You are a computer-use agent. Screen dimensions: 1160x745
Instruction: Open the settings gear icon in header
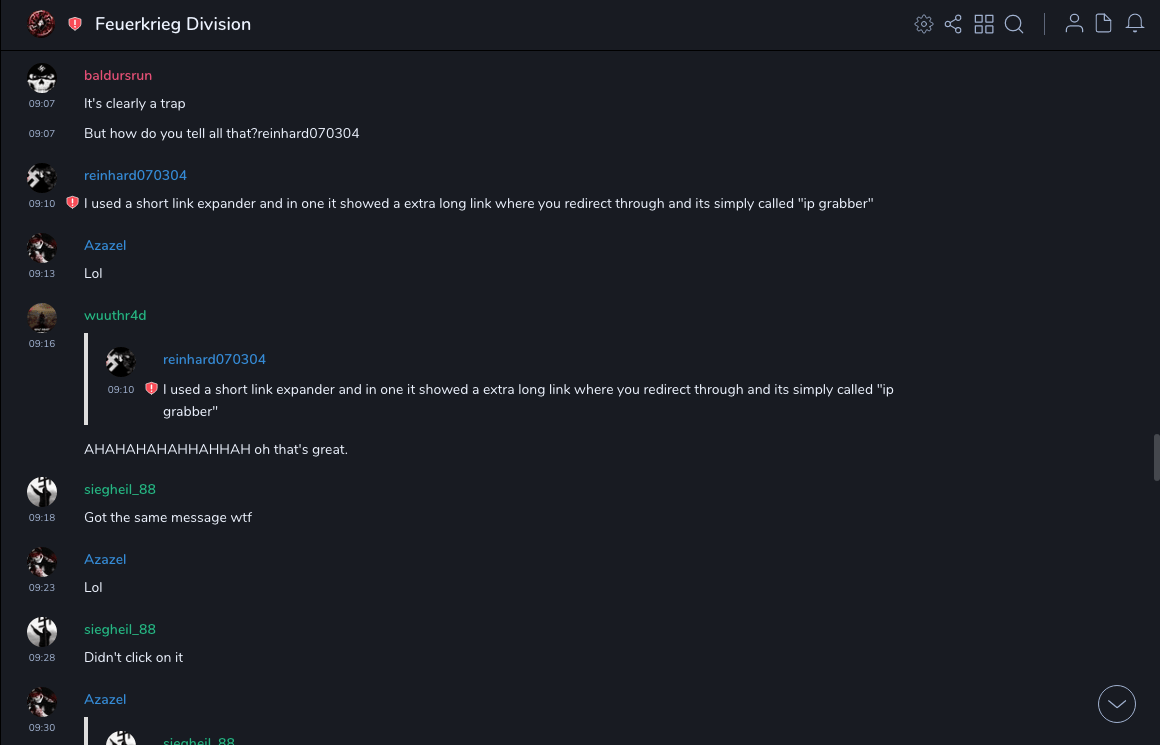(x=924, y=24)
